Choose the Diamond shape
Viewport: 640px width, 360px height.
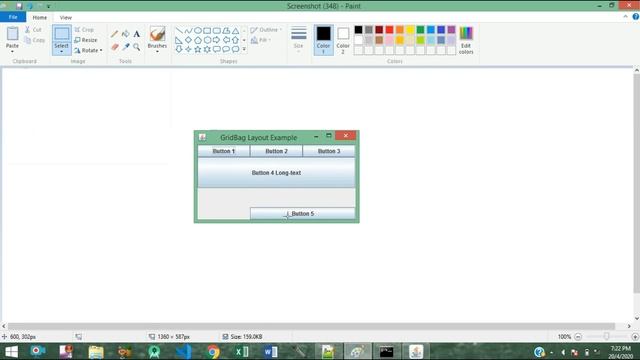point(188,40)
